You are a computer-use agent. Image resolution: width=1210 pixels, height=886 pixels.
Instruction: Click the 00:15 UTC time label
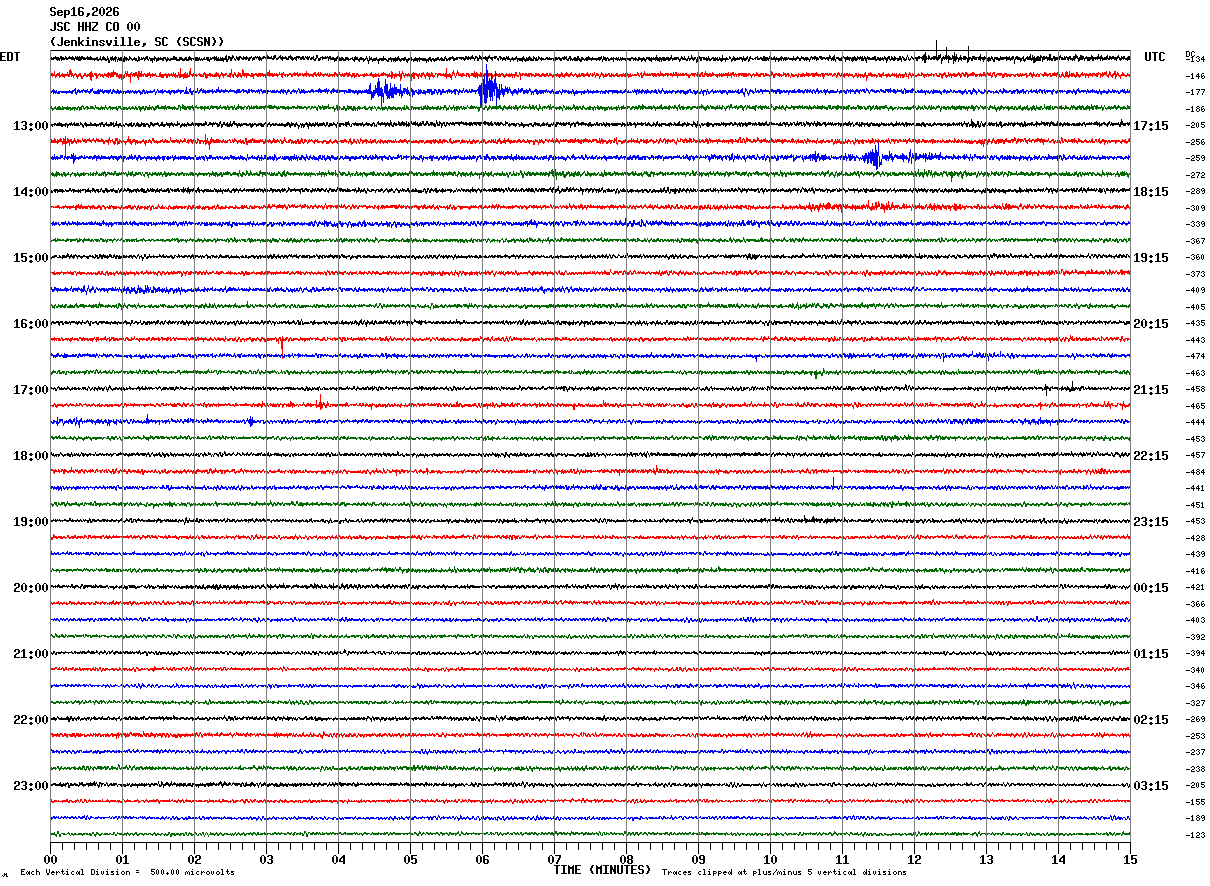1150,588
